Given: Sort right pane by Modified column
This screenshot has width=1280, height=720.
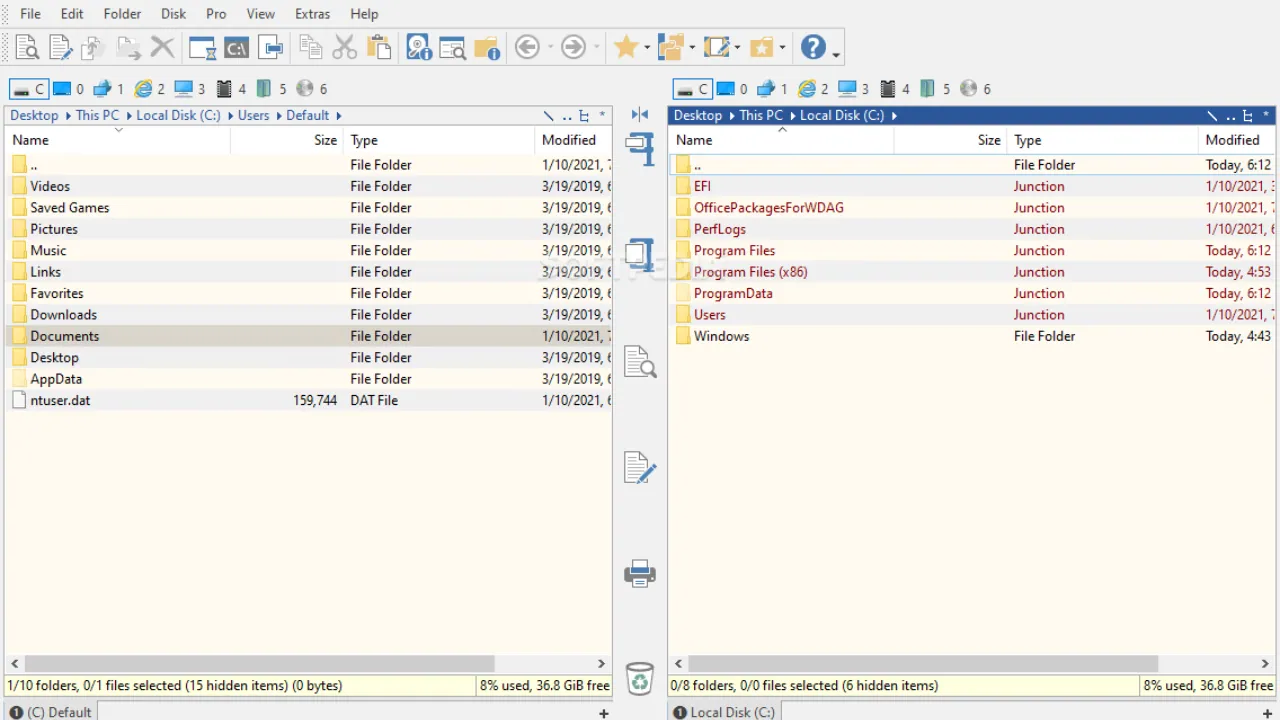Looking at the screenshot, I should [x=1236, y=140].
